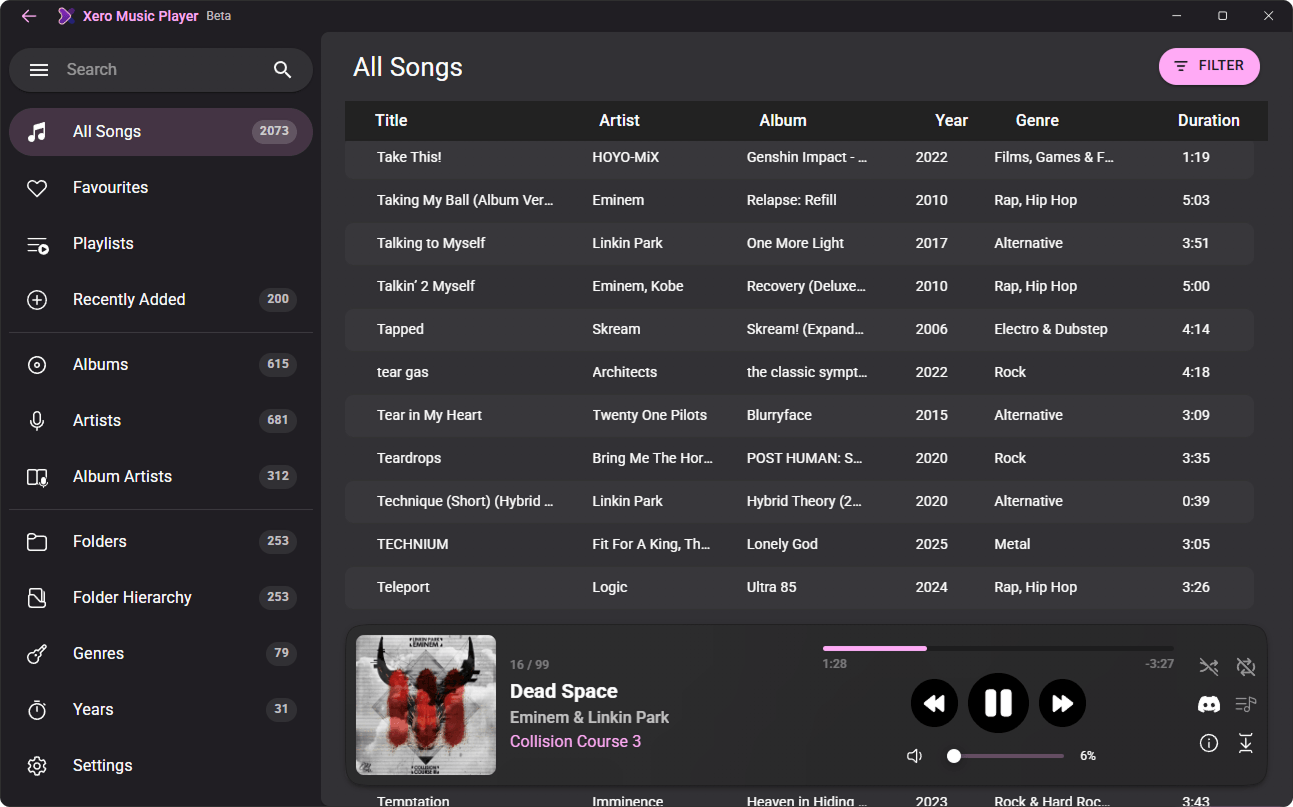Go to Artists section

point(161,421)
